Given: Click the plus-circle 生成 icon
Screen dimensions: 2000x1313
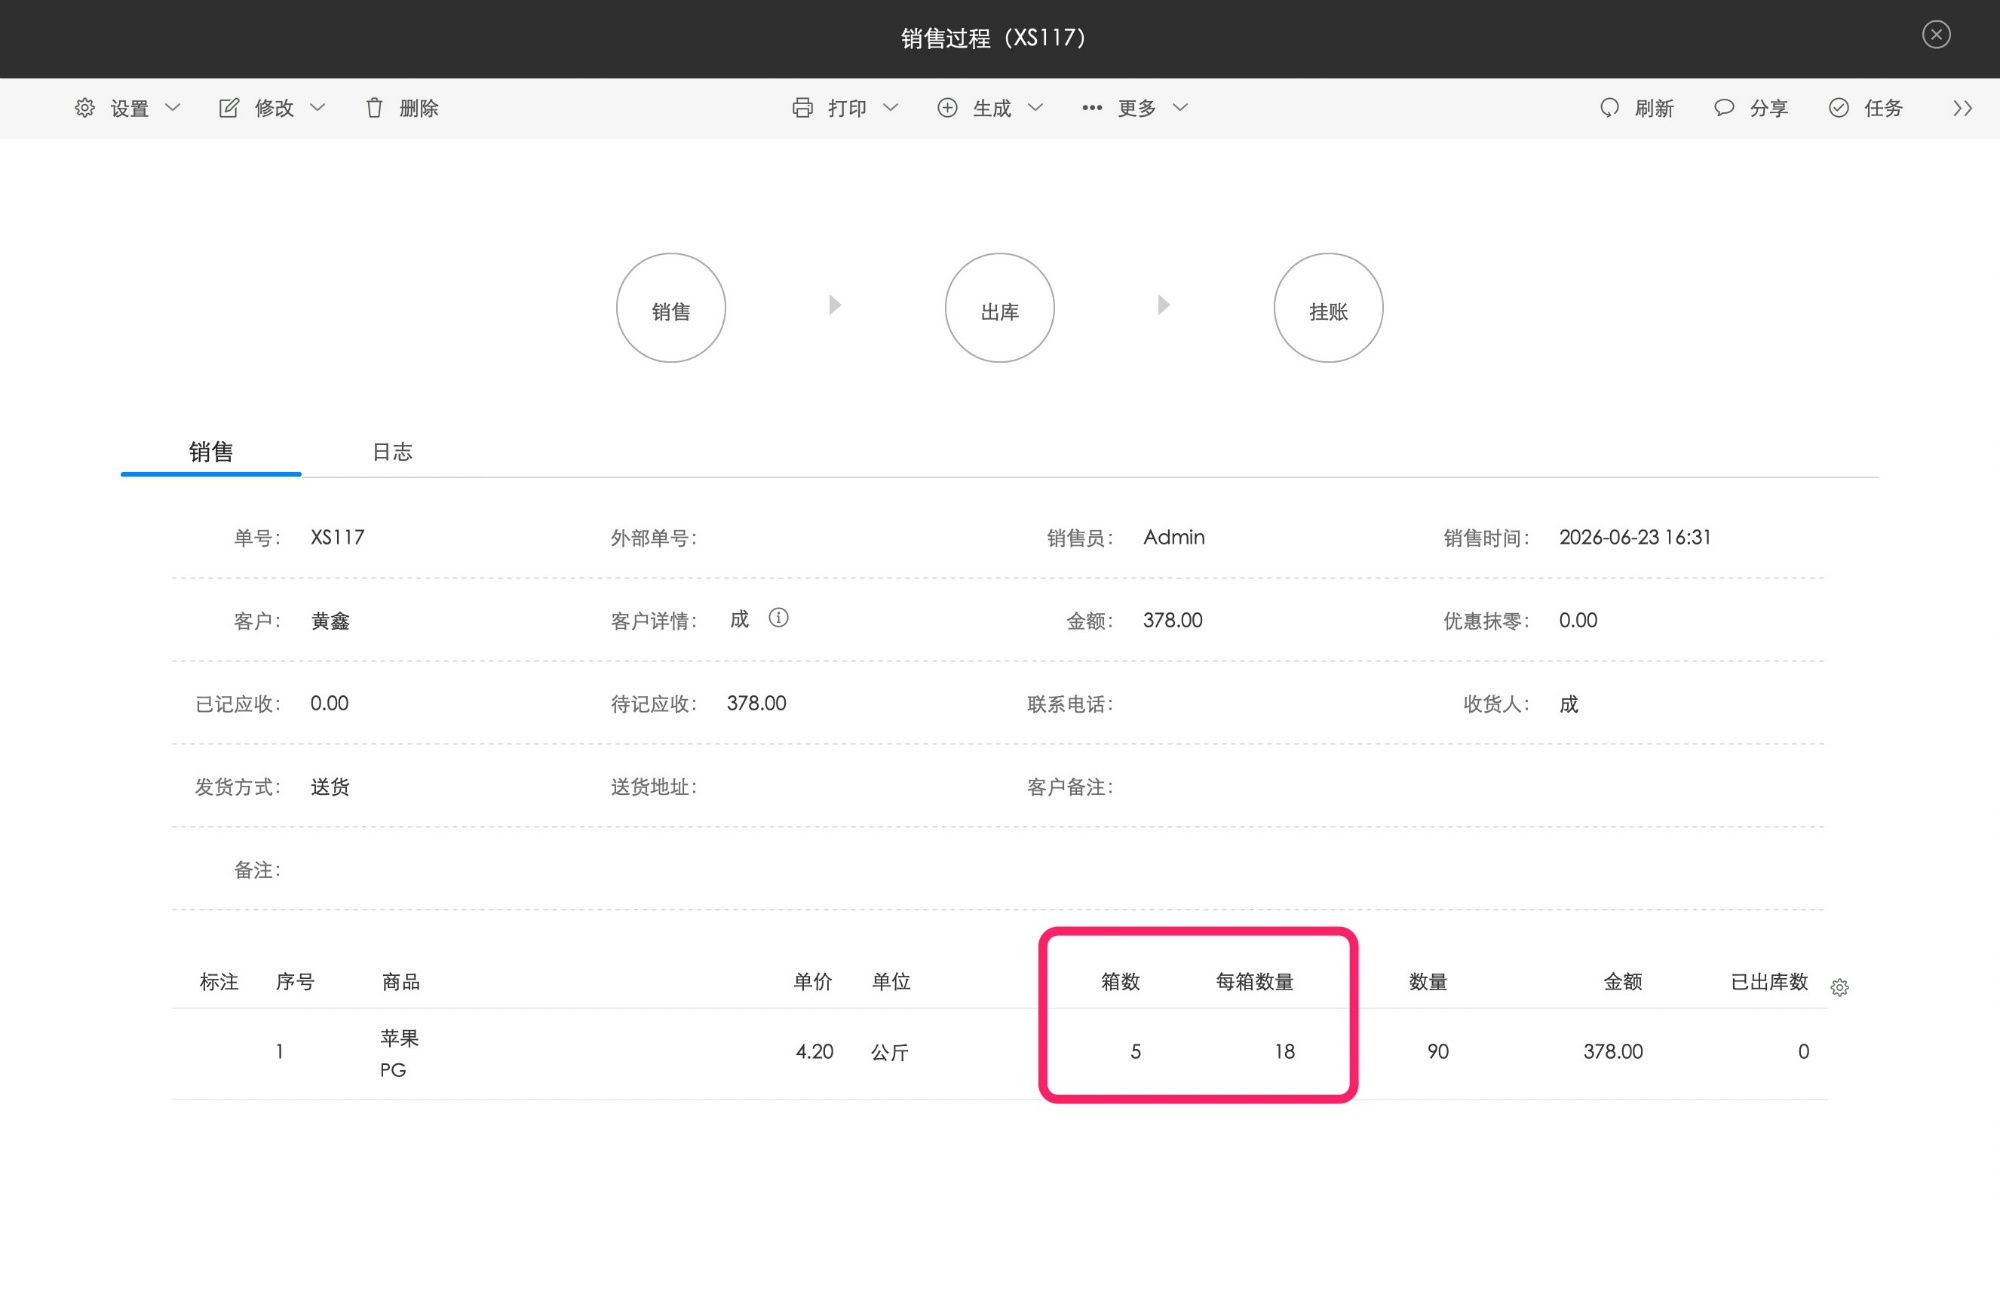Looking at the screenshot, I should pos(947,107).
